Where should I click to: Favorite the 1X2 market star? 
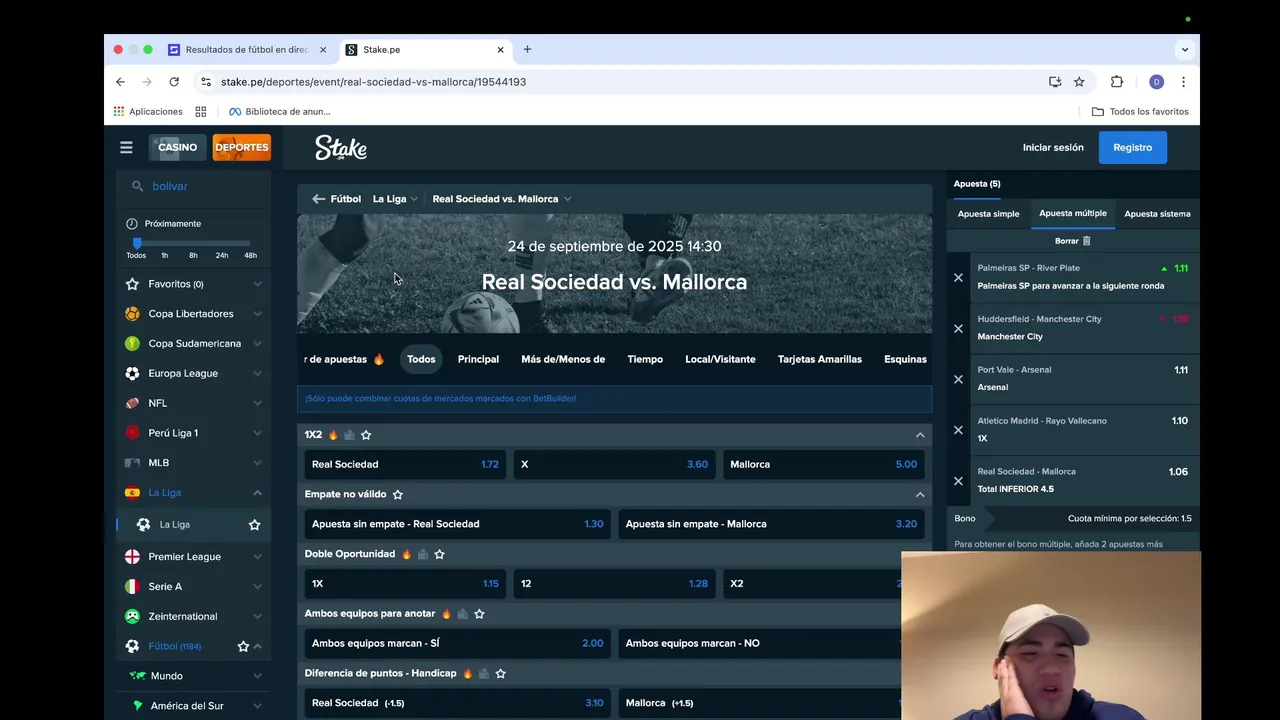(366, 435)
